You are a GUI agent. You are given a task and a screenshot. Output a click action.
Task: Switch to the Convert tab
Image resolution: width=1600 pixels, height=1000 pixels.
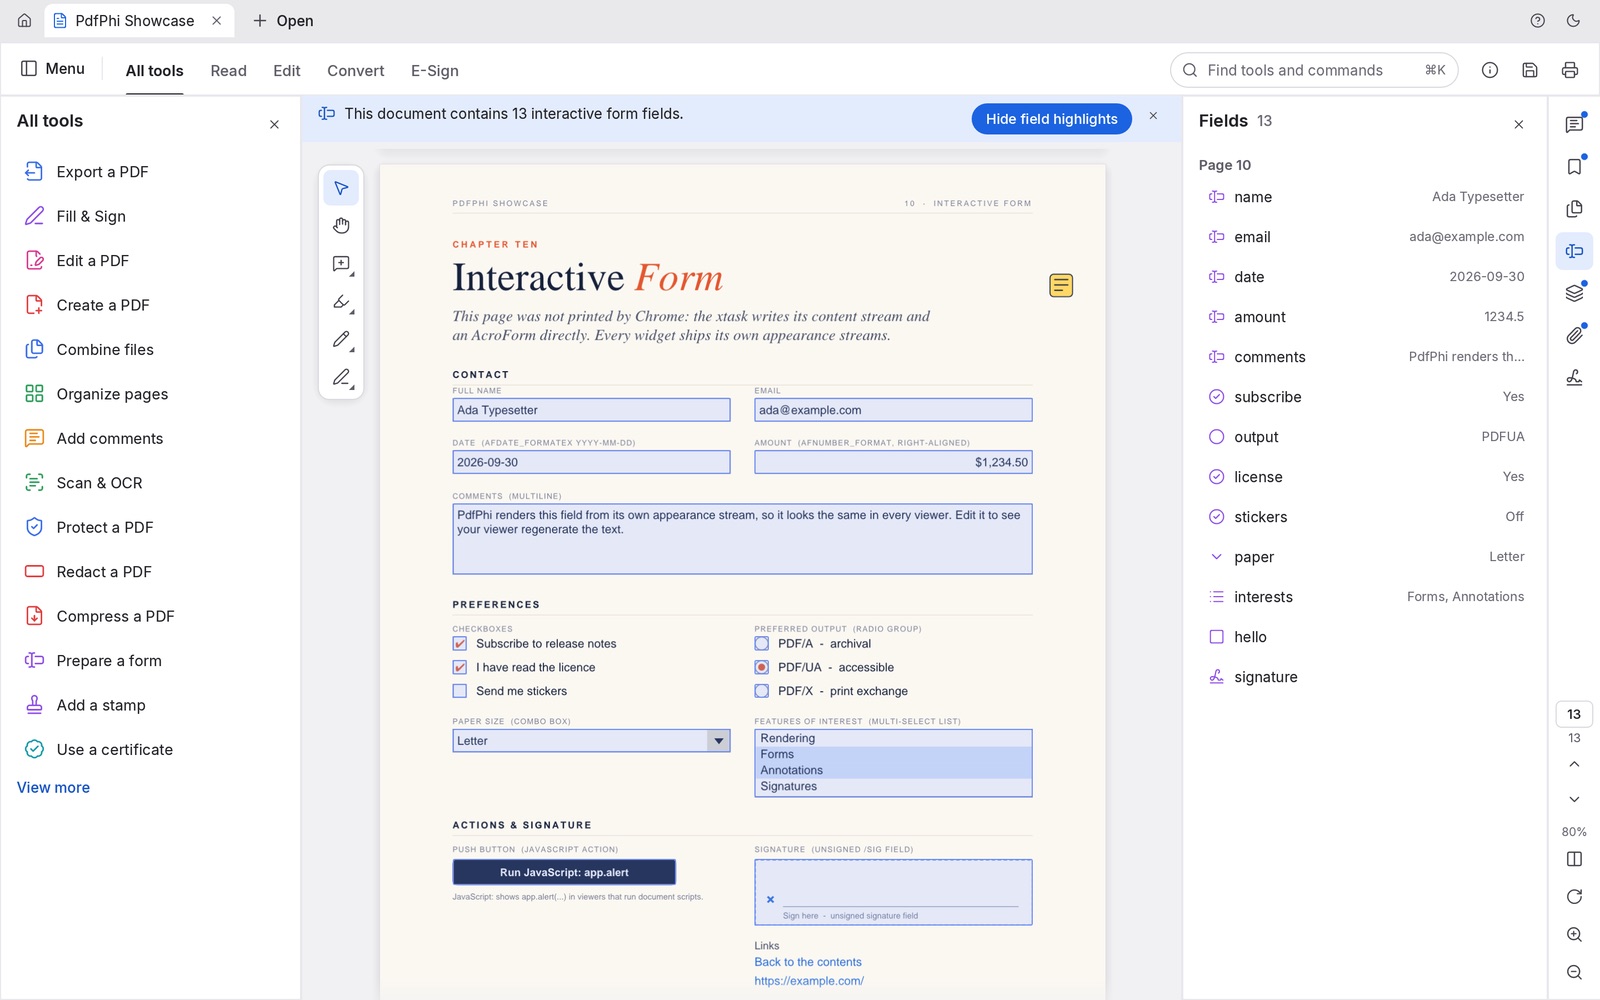(355, 71)
